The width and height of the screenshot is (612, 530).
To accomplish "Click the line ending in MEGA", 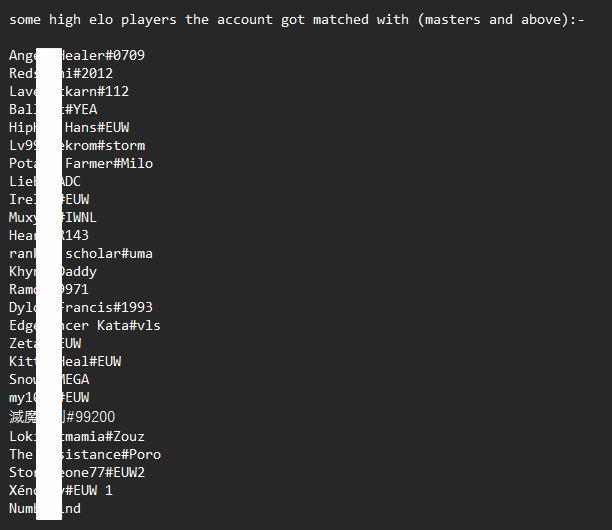I will click(x=49, y=379).
